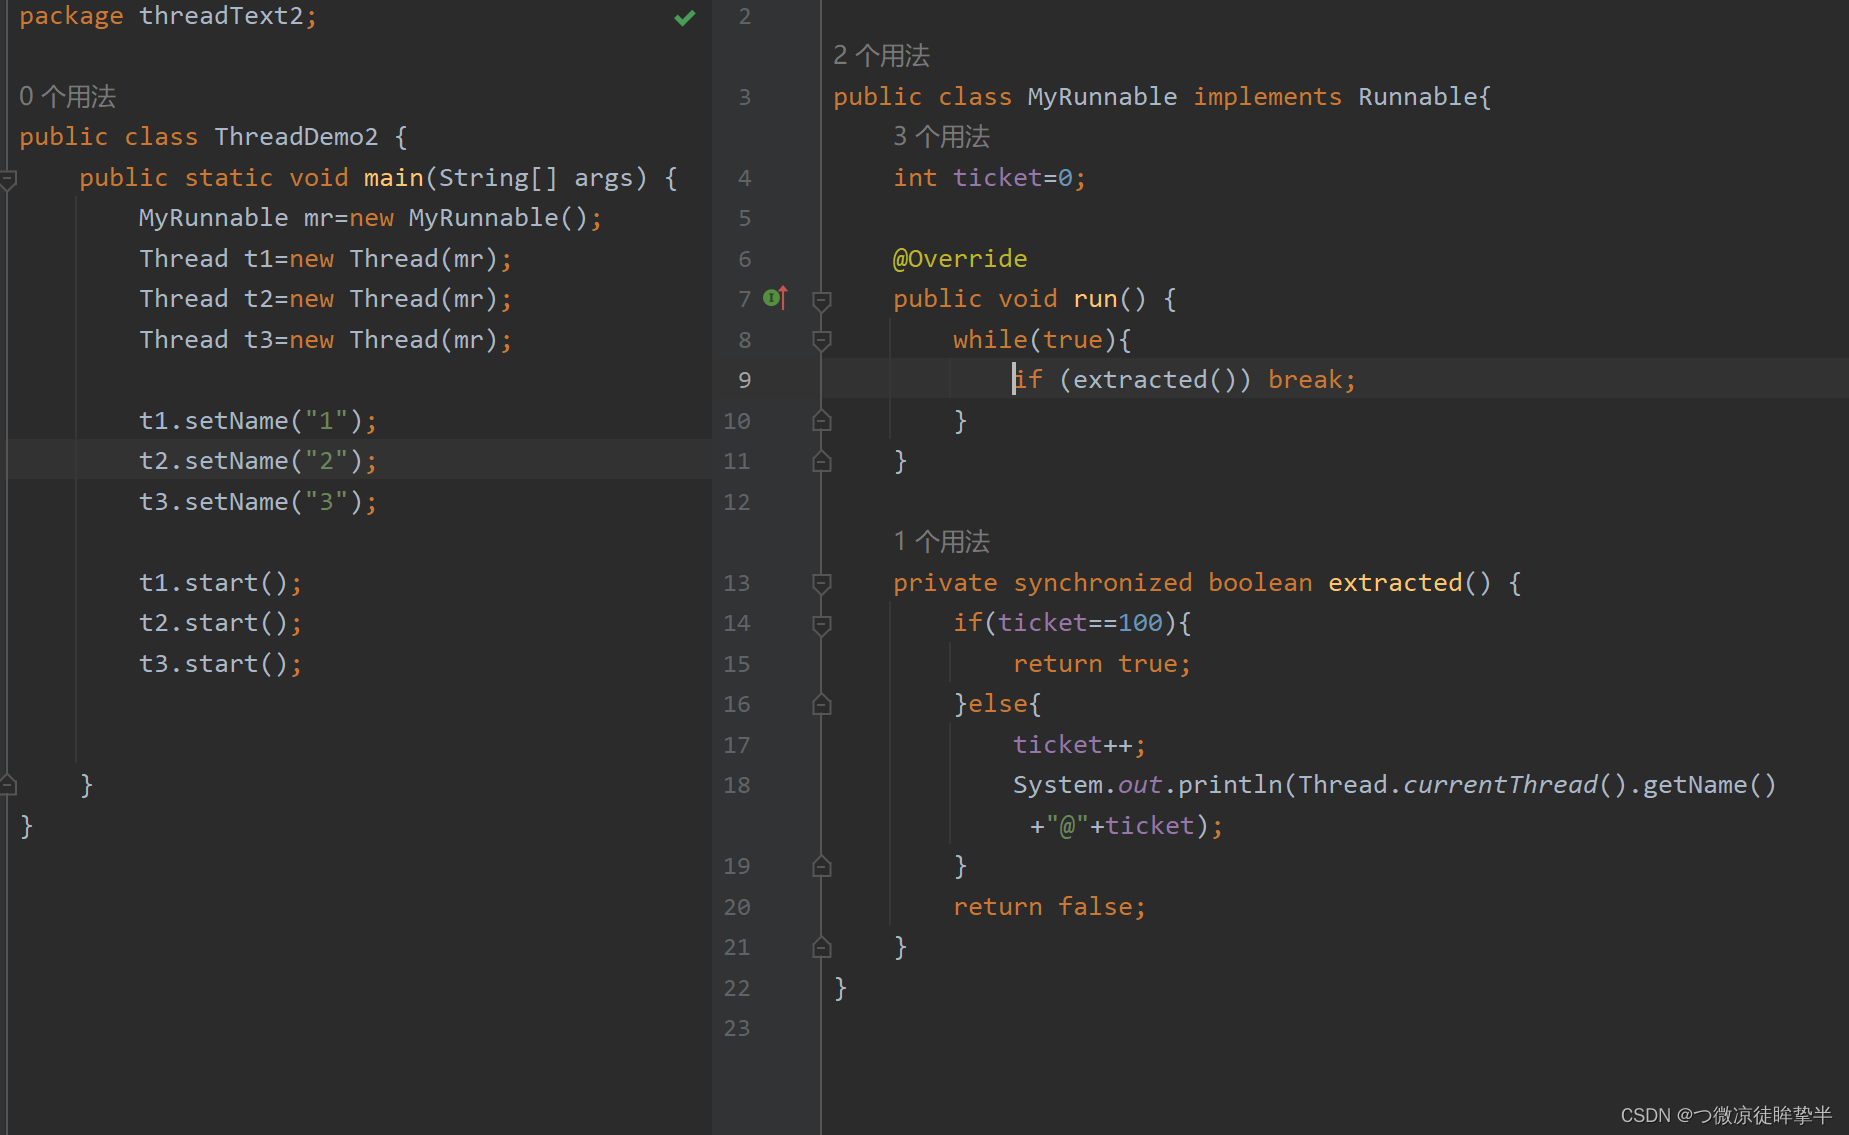Click fold end marker on line 10
1849x1135 pixels.
click(x=822, y=420)
